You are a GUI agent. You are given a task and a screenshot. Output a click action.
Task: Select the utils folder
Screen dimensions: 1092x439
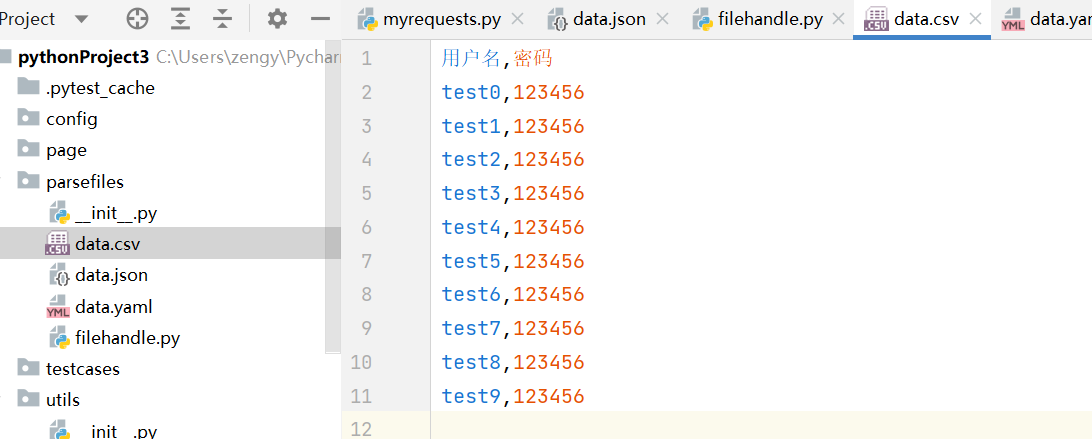[x=63, y=400]
